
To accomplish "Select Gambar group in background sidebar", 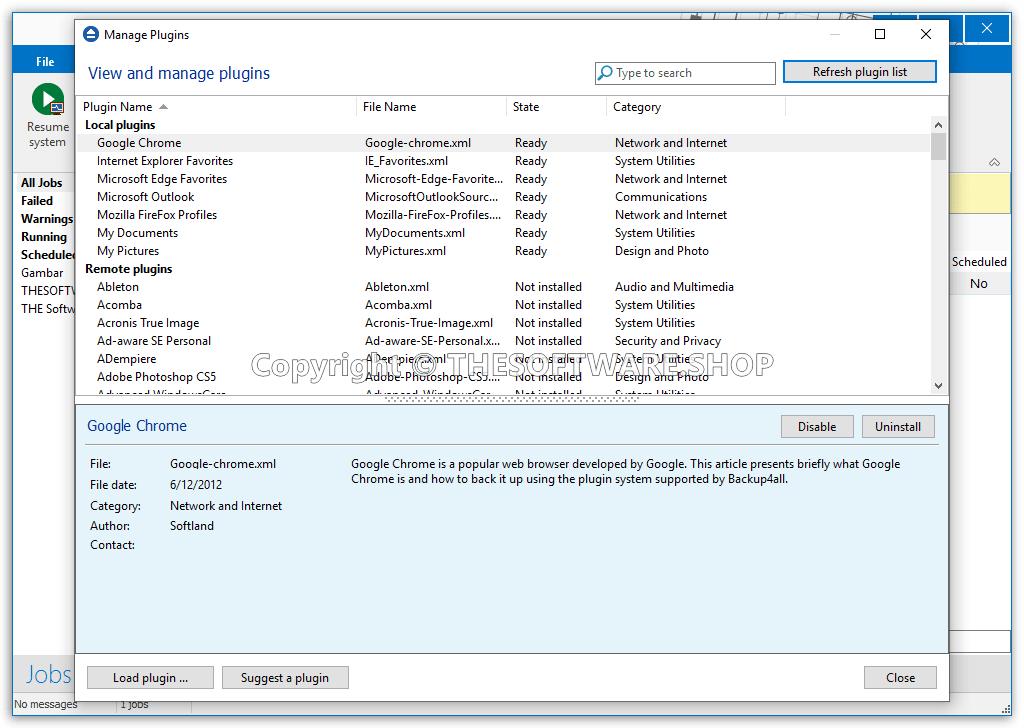I will [42, 273].
